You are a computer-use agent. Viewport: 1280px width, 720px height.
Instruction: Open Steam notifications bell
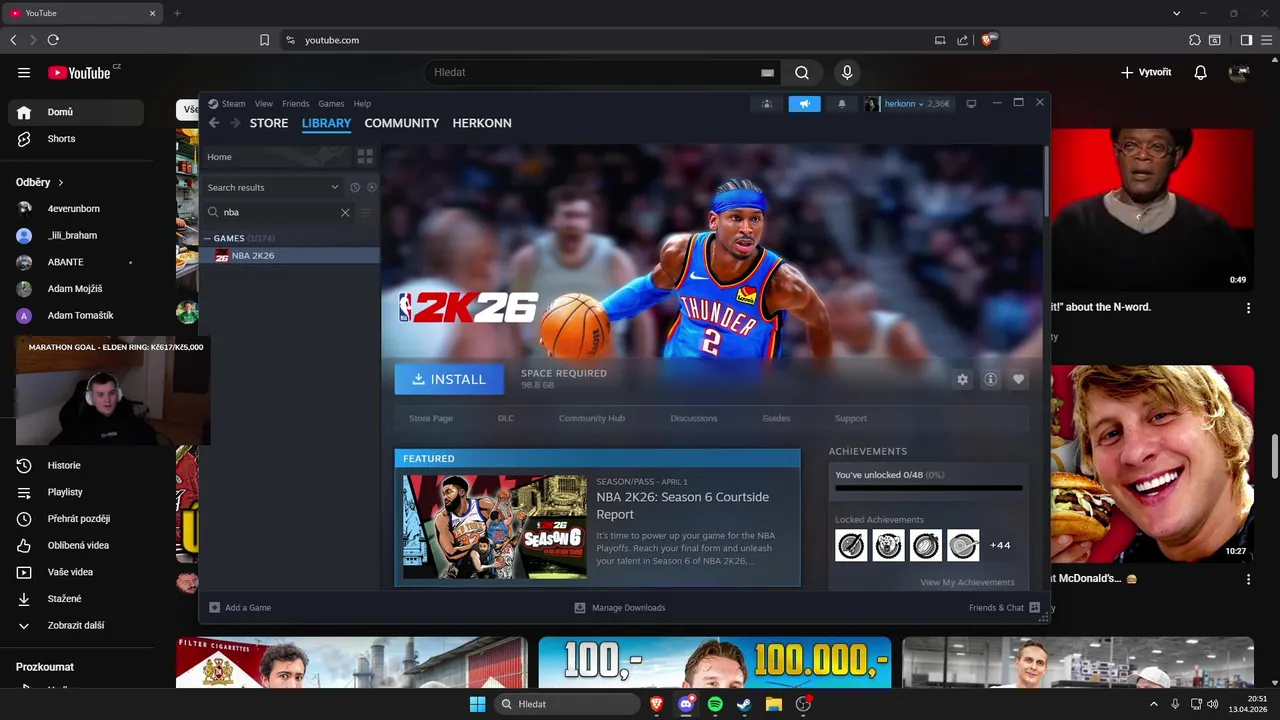pyautogui.click(x=841, y=103)
